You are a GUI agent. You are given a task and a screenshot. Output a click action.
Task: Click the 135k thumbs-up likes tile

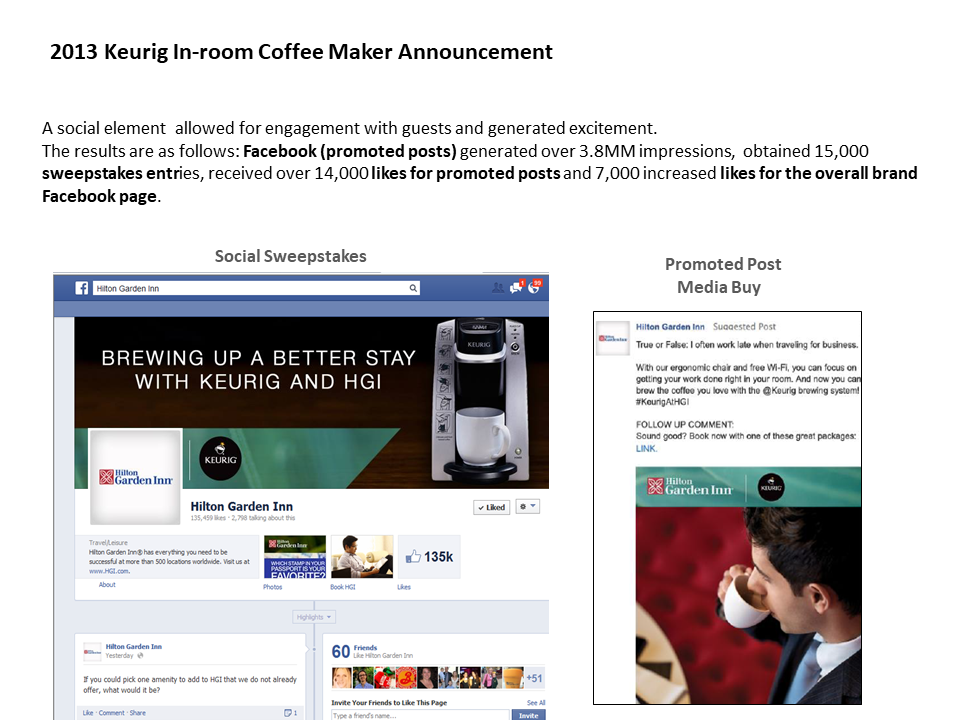429,557
